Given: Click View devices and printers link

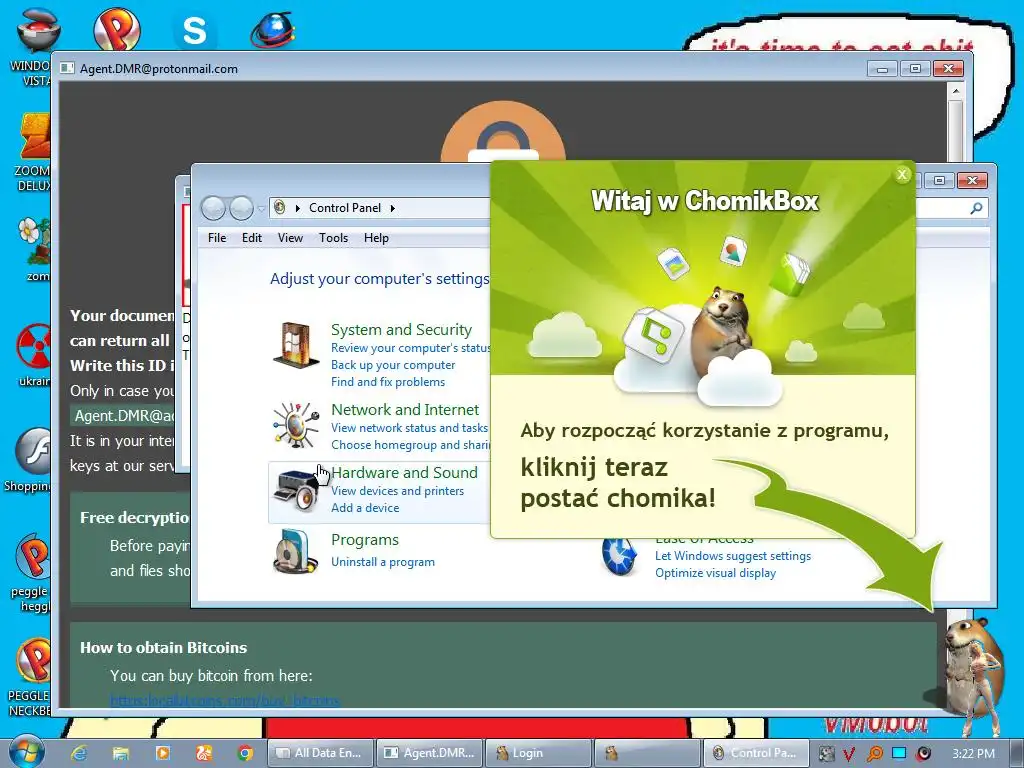Looking at the screenshot, I should pyautogui.click(x=397, y=490).
